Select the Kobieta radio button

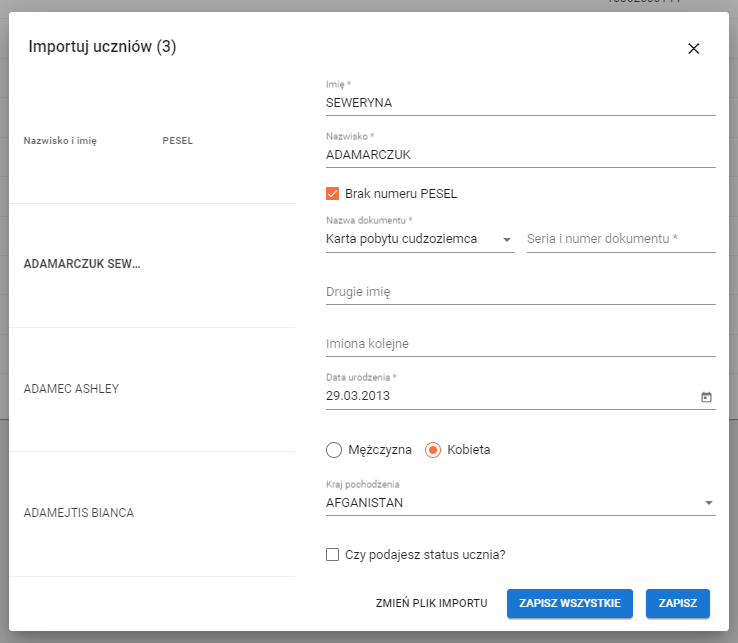click(433, 450)
